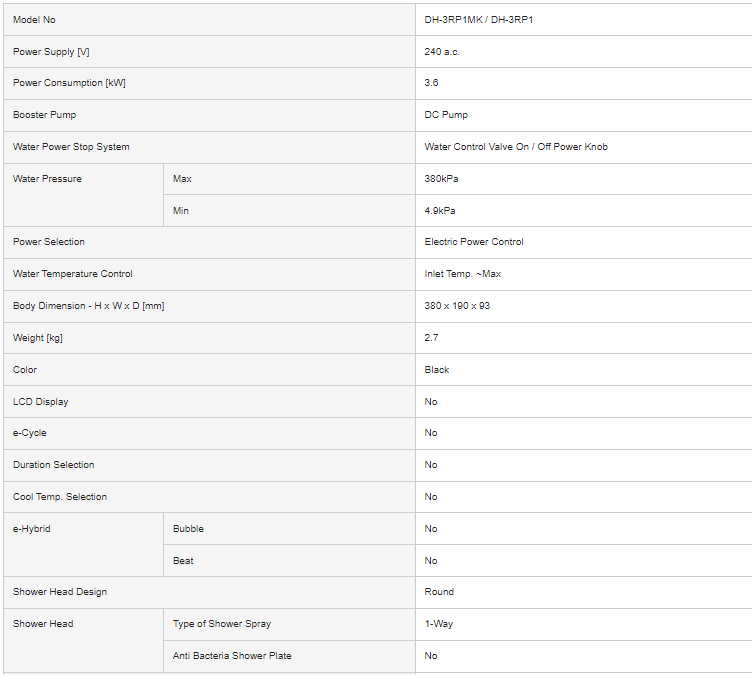
Task: Click the Power Consumption [kW] label
Action: [69, 83]
